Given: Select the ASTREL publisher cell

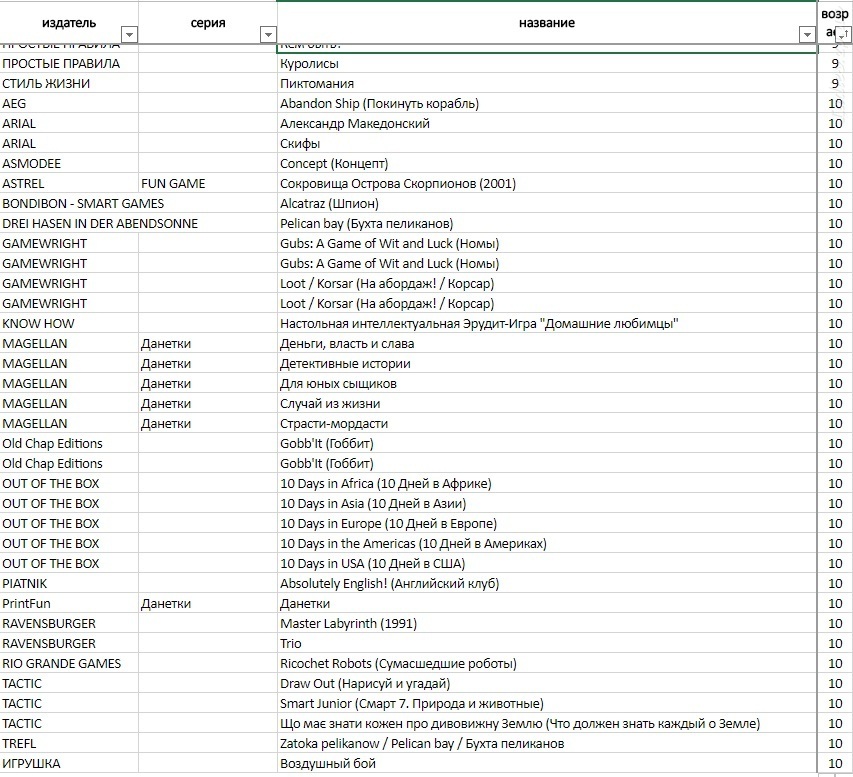Looking at the screenshot, I should click(69, 183).
